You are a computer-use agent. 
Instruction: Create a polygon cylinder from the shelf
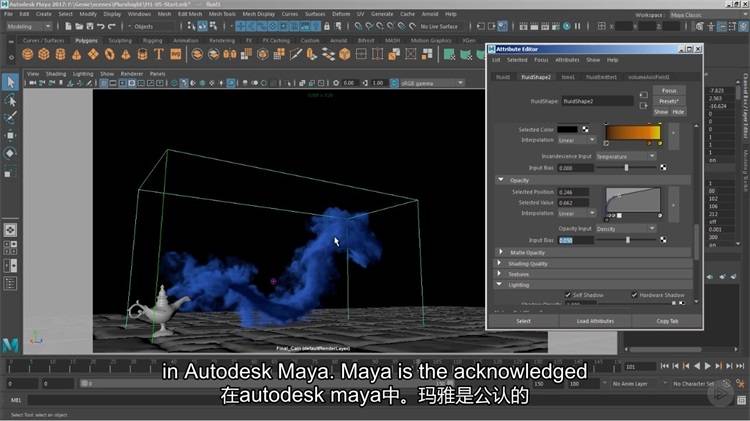(x=60, y=55)
